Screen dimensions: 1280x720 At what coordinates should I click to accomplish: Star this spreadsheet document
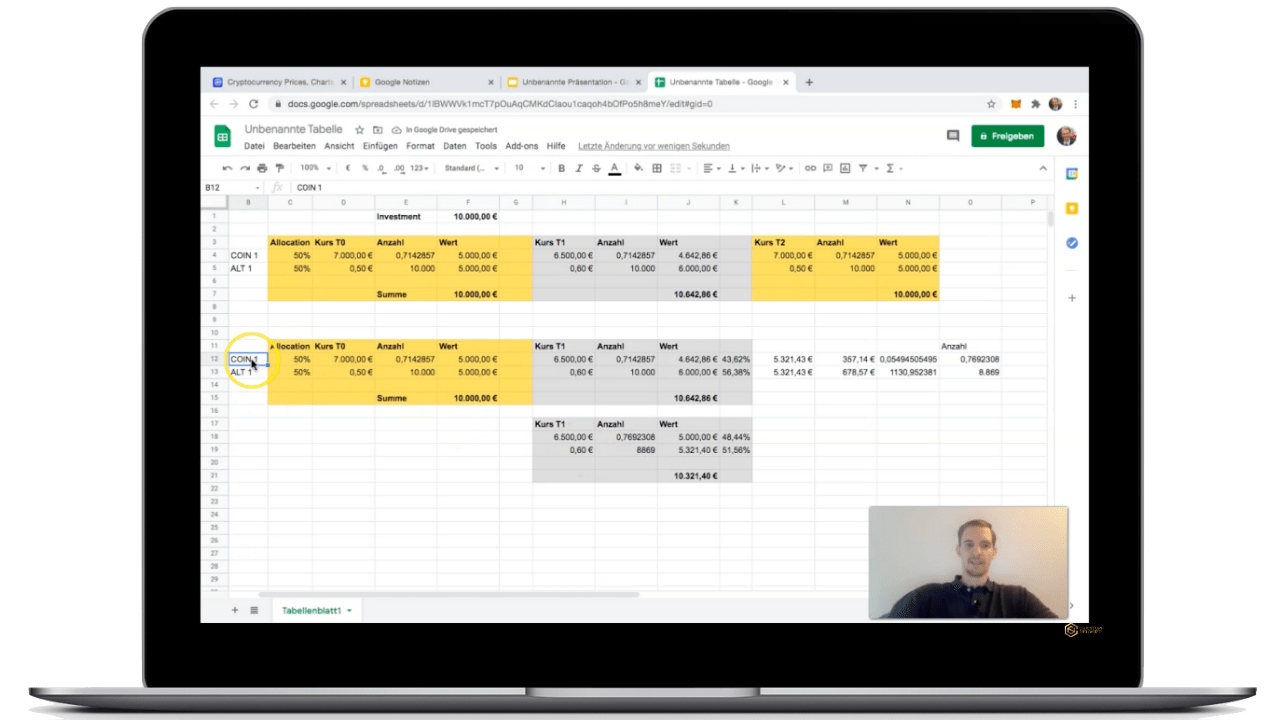coord(360,130)
